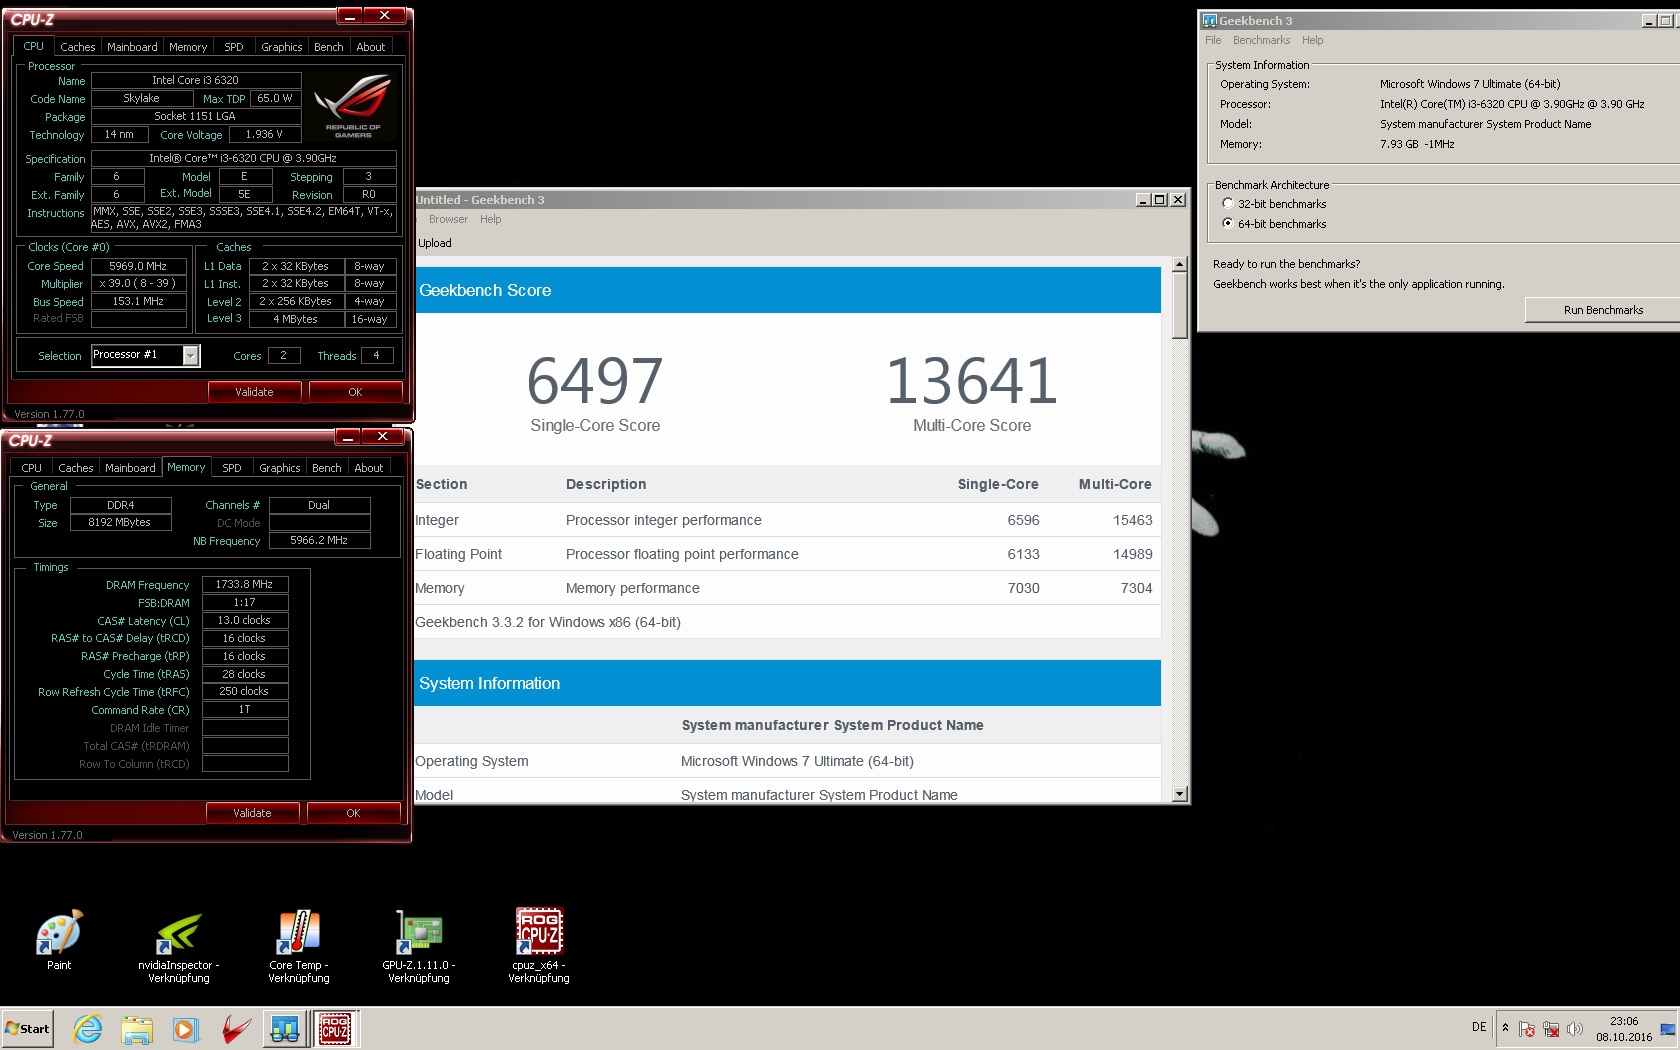Open the network tray icon

pos(1551,1029)
